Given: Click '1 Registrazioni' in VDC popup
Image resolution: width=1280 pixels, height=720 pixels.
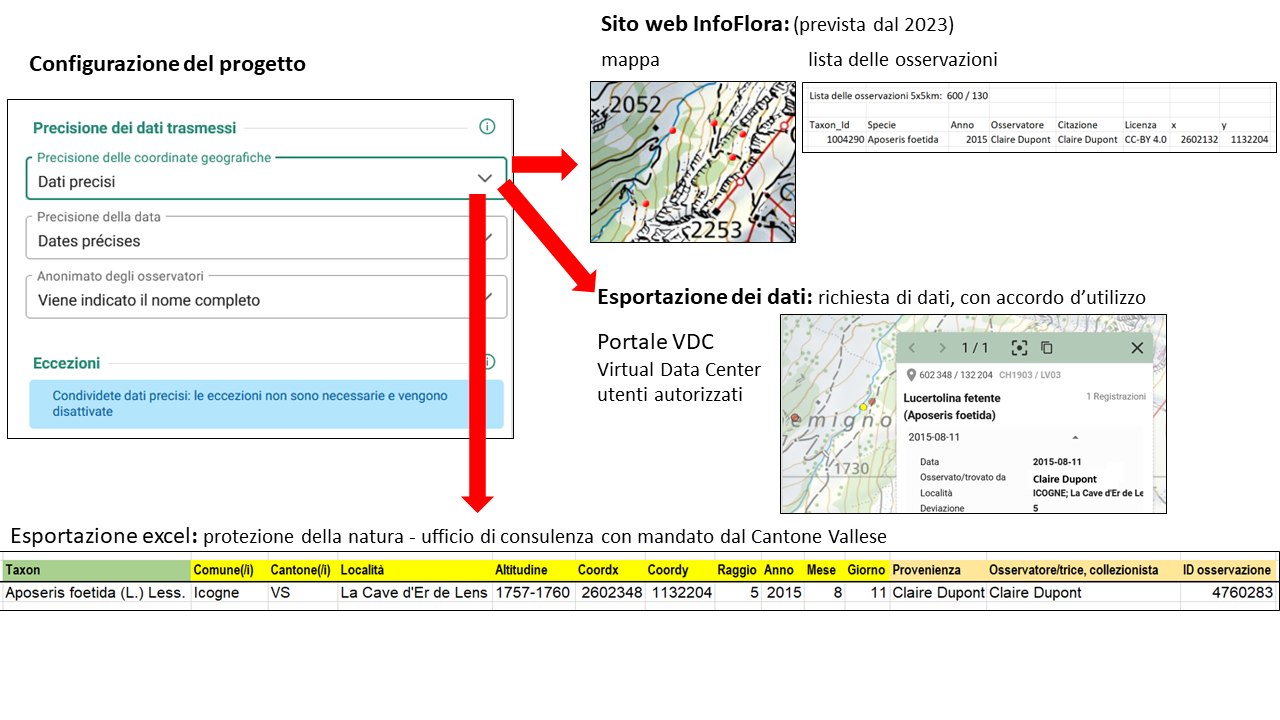Looking at the screenshot, I should [x=1116, y=397].
